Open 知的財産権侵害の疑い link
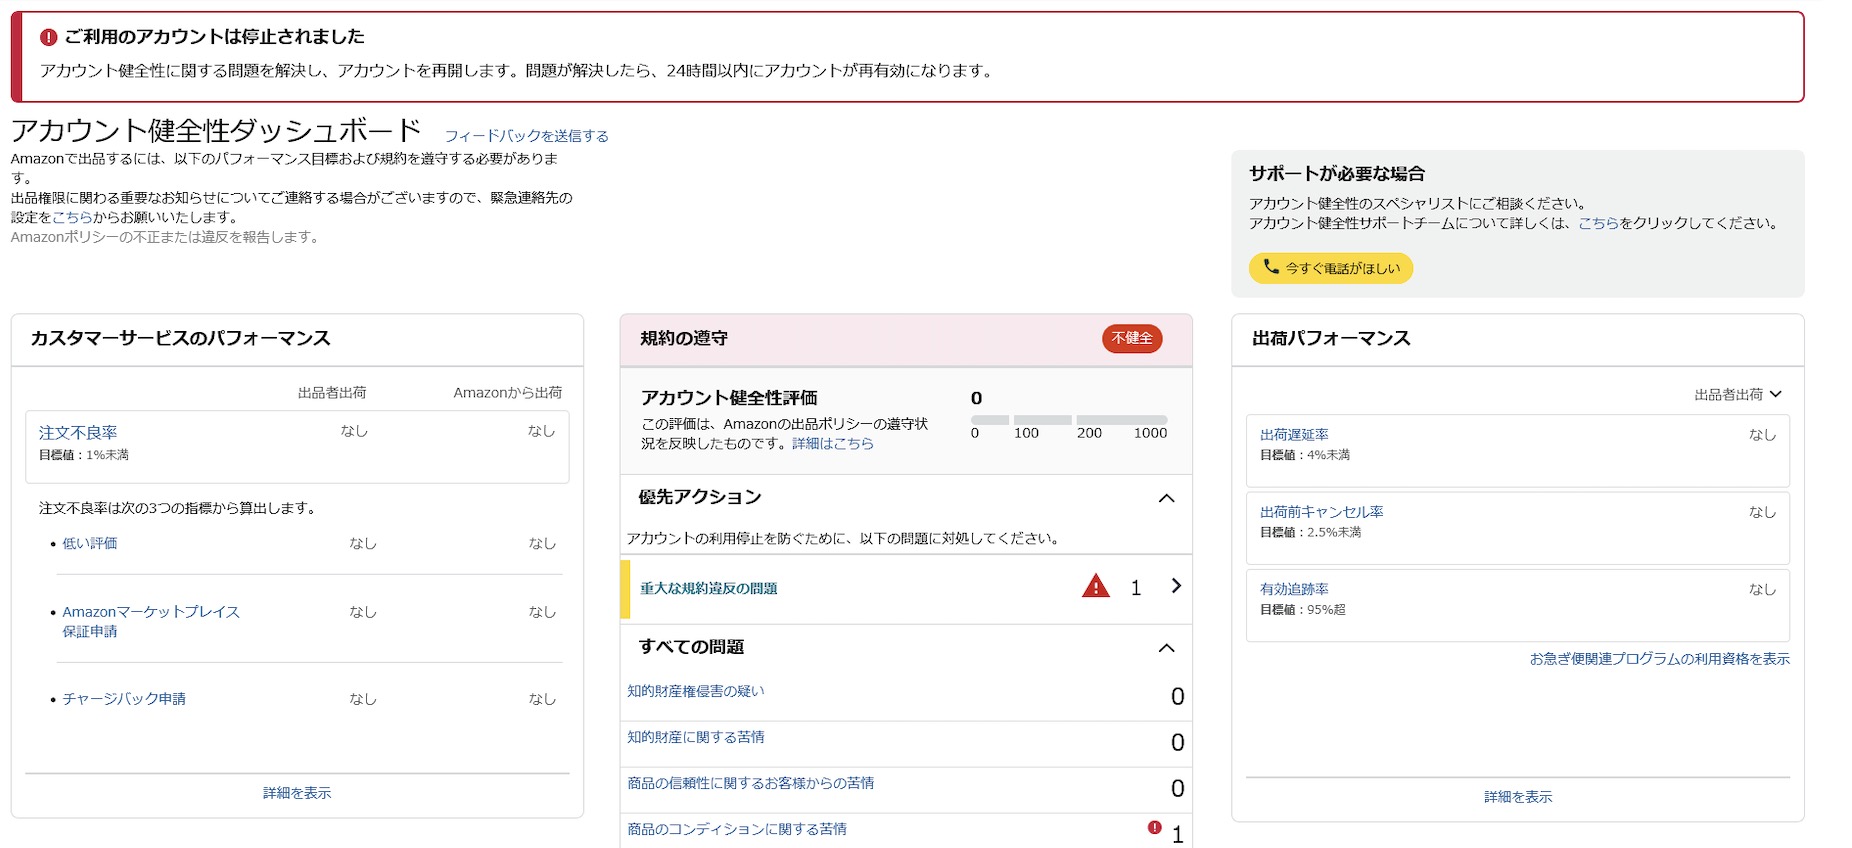This screenshot has width=1852, height=848. (x=696, y=691)
